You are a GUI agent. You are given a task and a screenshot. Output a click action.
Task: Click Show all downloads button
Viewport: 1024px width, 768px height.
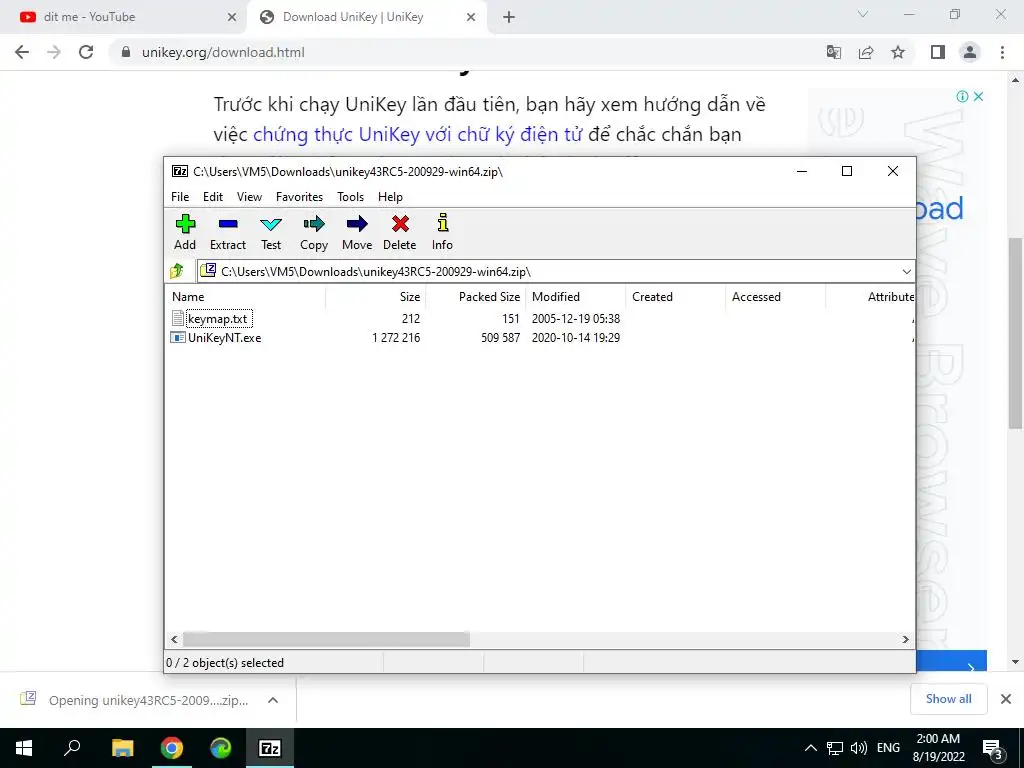(948, 699)
